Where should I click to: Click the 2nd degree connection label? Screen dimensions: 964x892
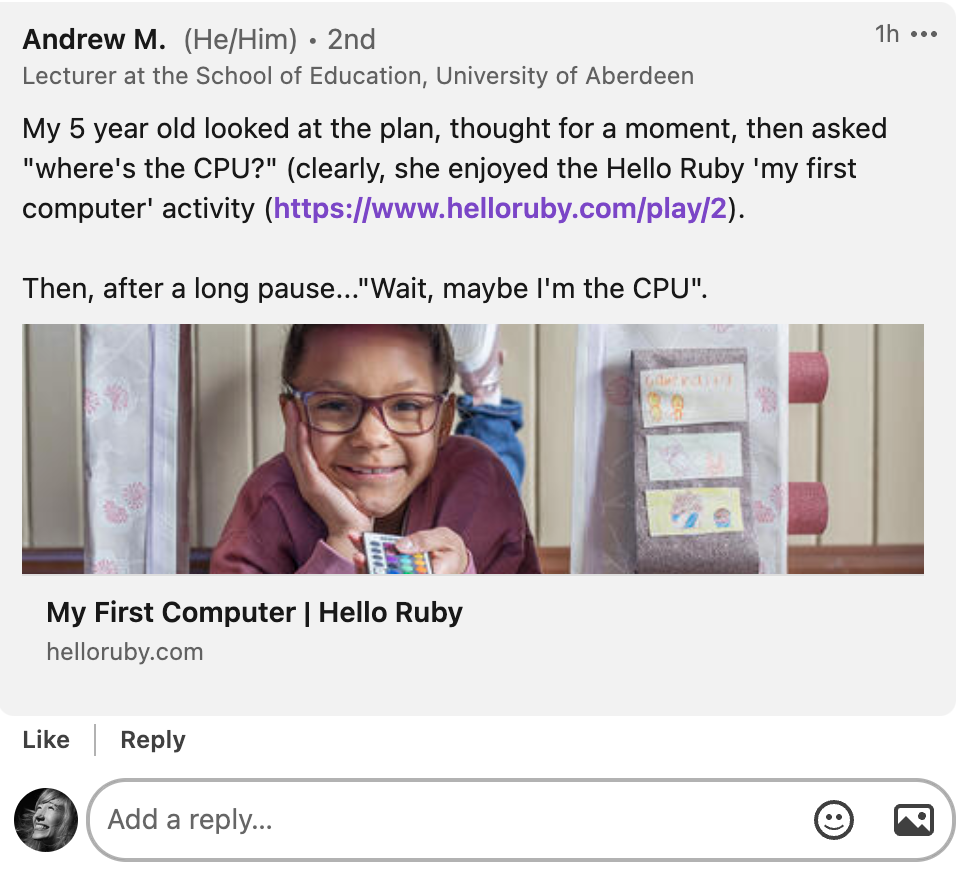(351, 40)
